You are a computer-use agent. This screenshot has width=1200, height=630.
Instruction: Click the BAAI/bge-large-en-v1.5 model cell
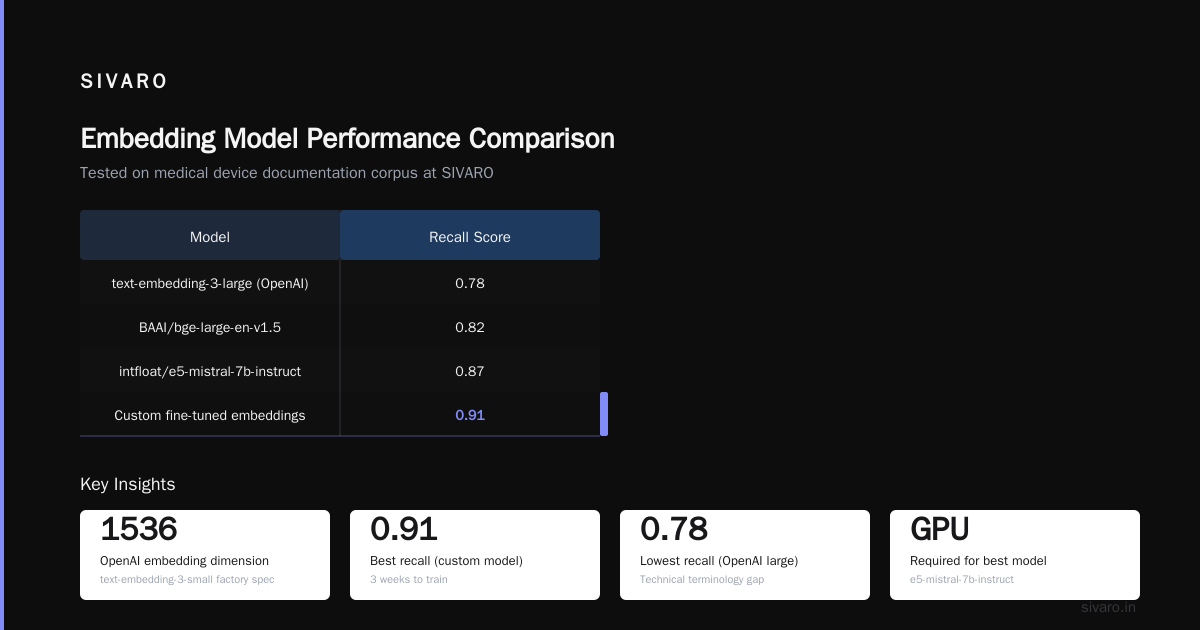210,327
